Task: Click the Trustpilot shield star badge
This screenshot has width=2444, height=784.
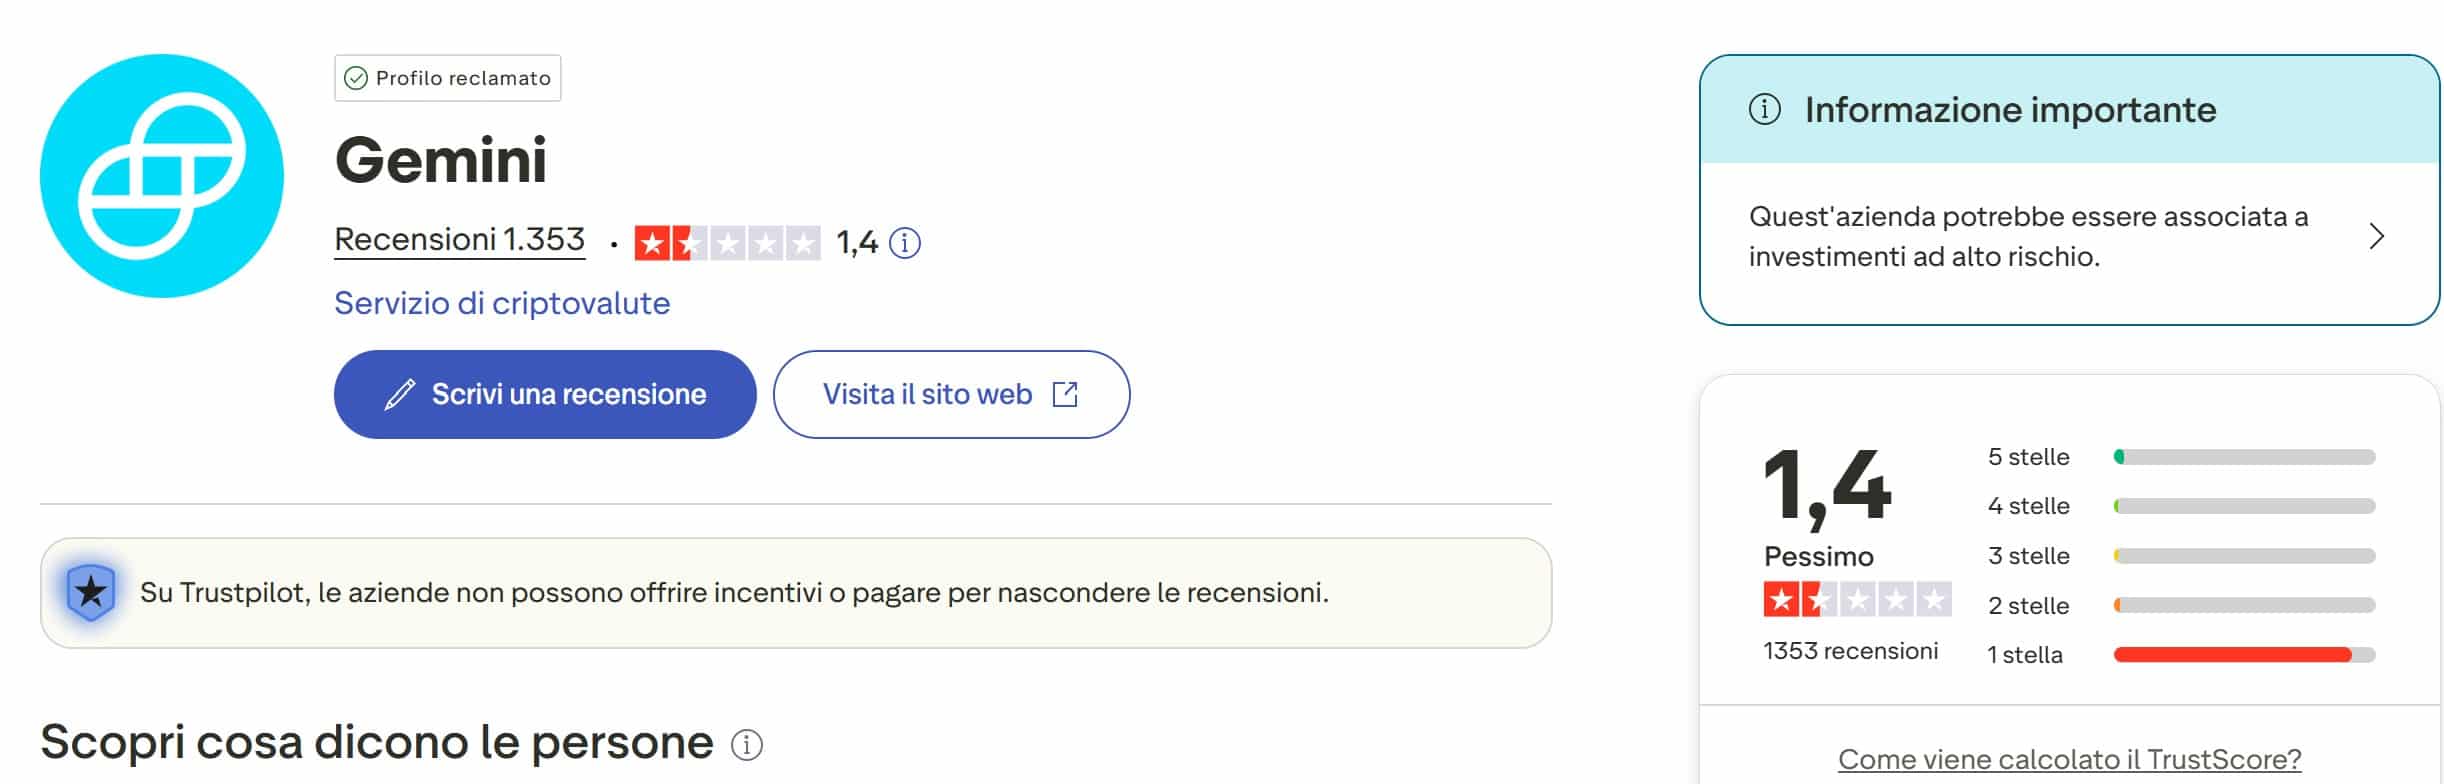Action: pos(90,593)
